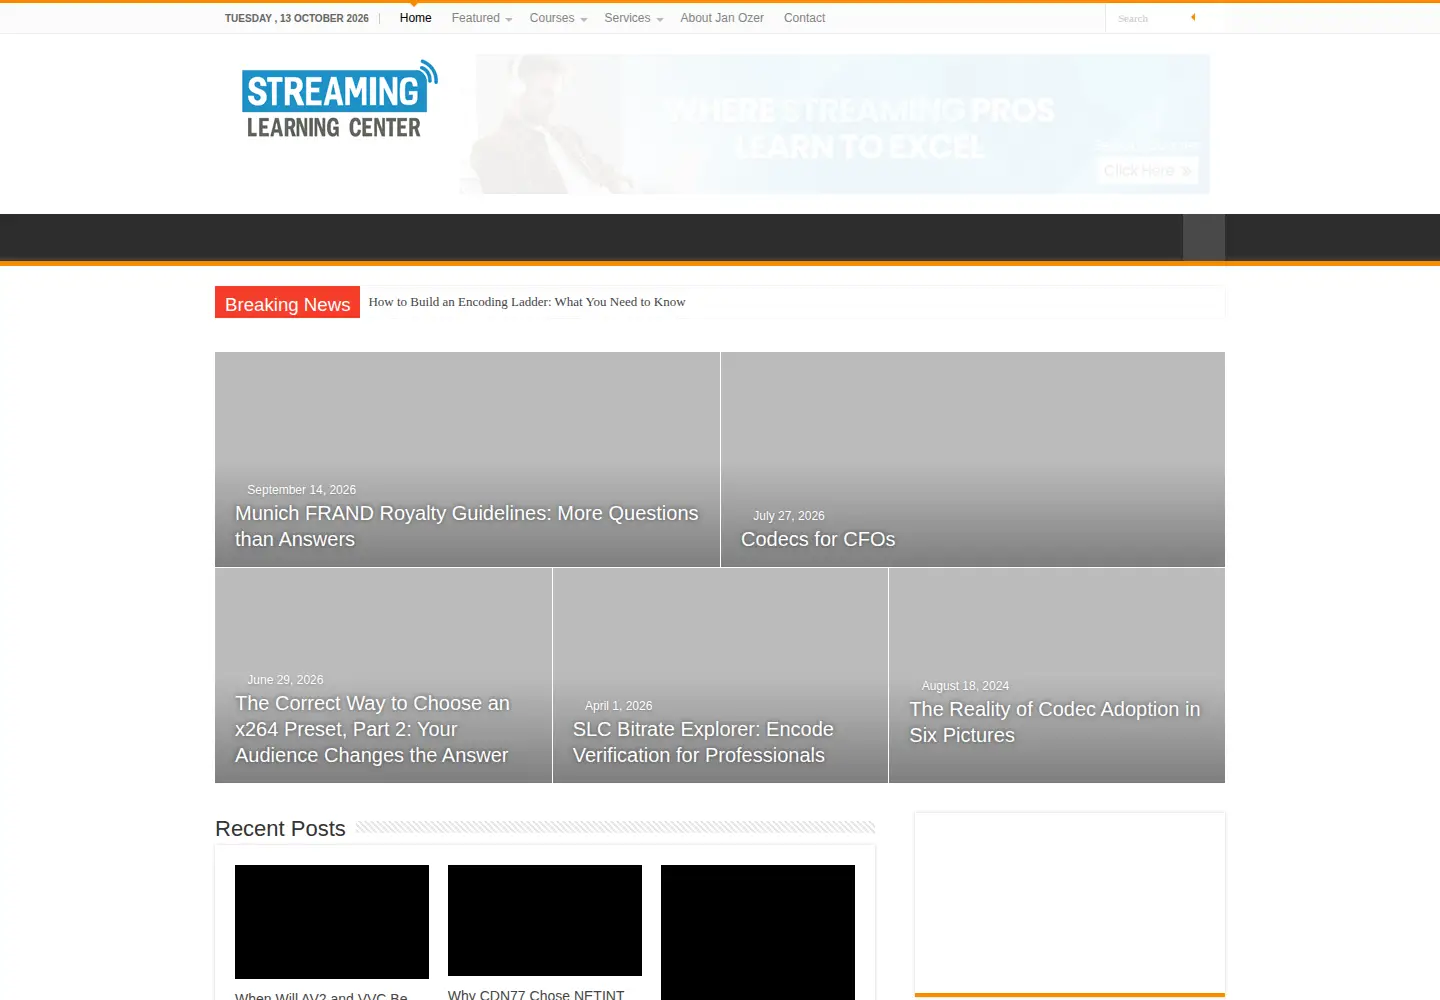This screenshot has width=1440, height=1000.
Task: Click the date April 1, 2026
Action: (618, 706)
